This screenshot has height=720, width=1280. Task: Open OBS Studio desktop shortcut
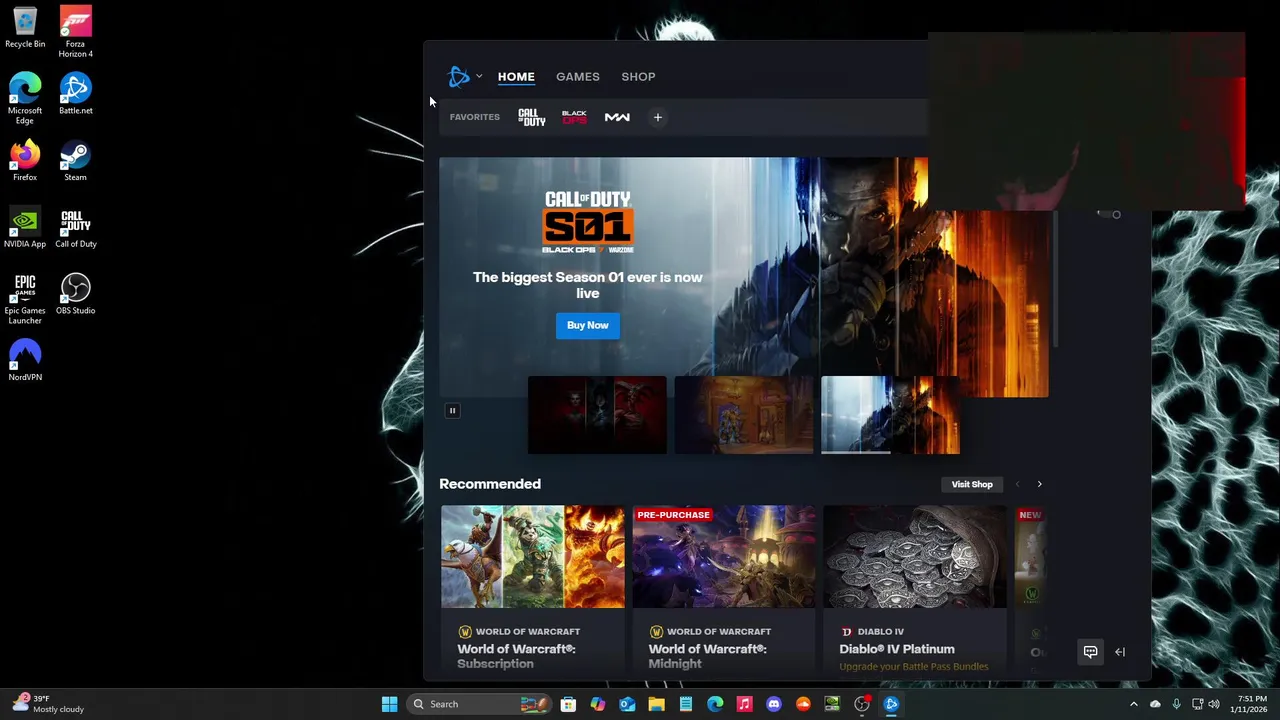[75, 295]
